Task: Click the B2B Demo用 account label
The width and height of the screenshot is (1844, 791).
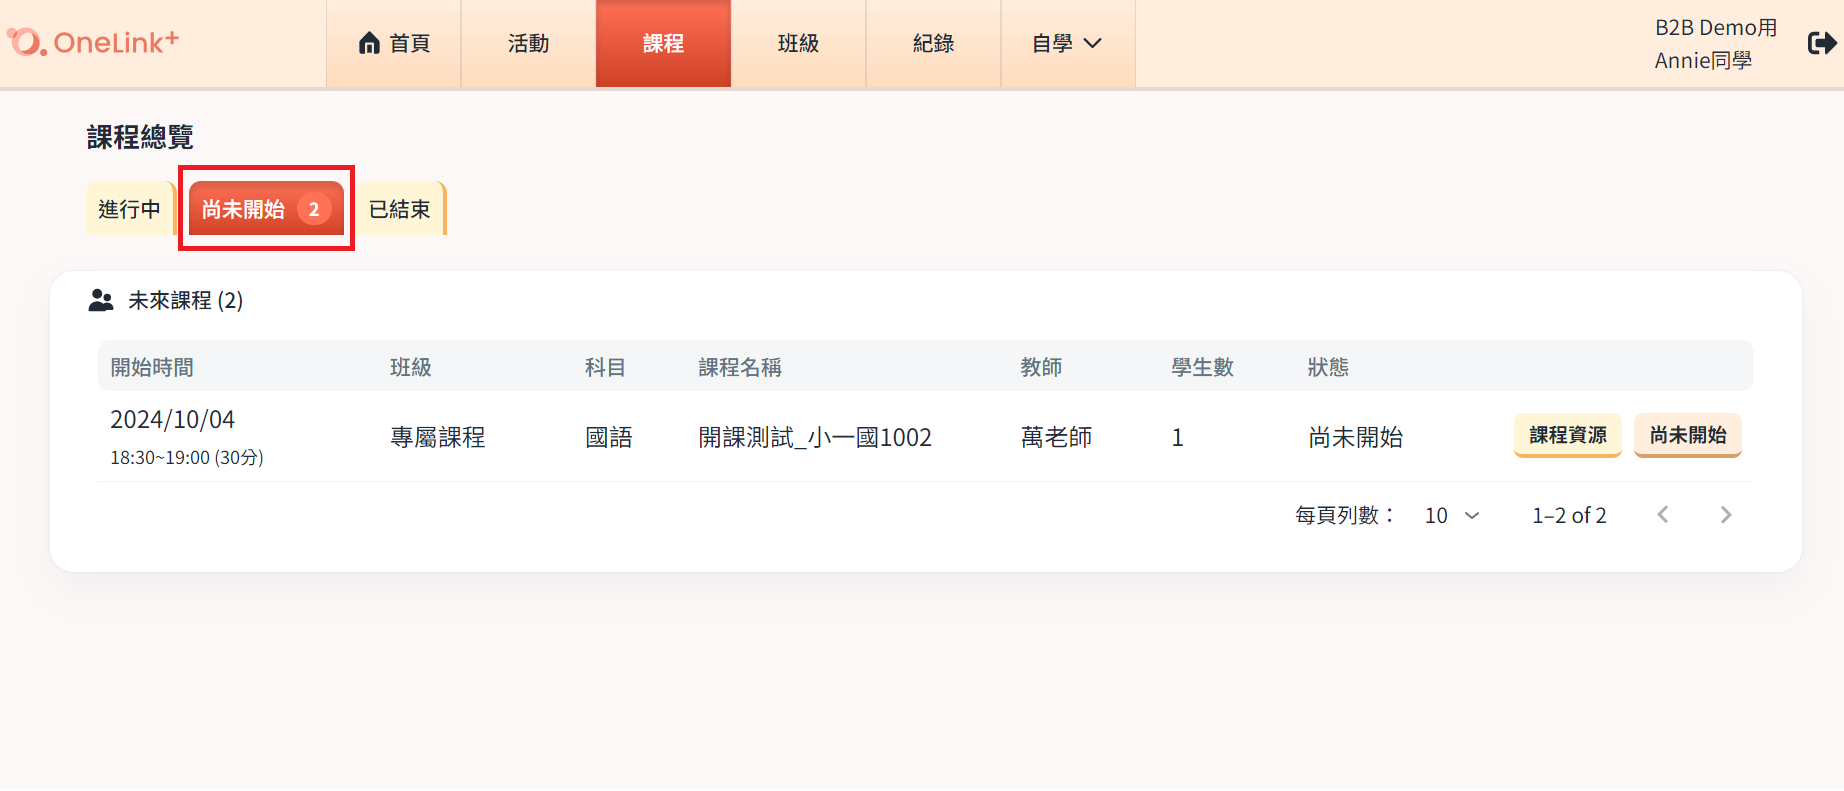Action: point(1716,27)
